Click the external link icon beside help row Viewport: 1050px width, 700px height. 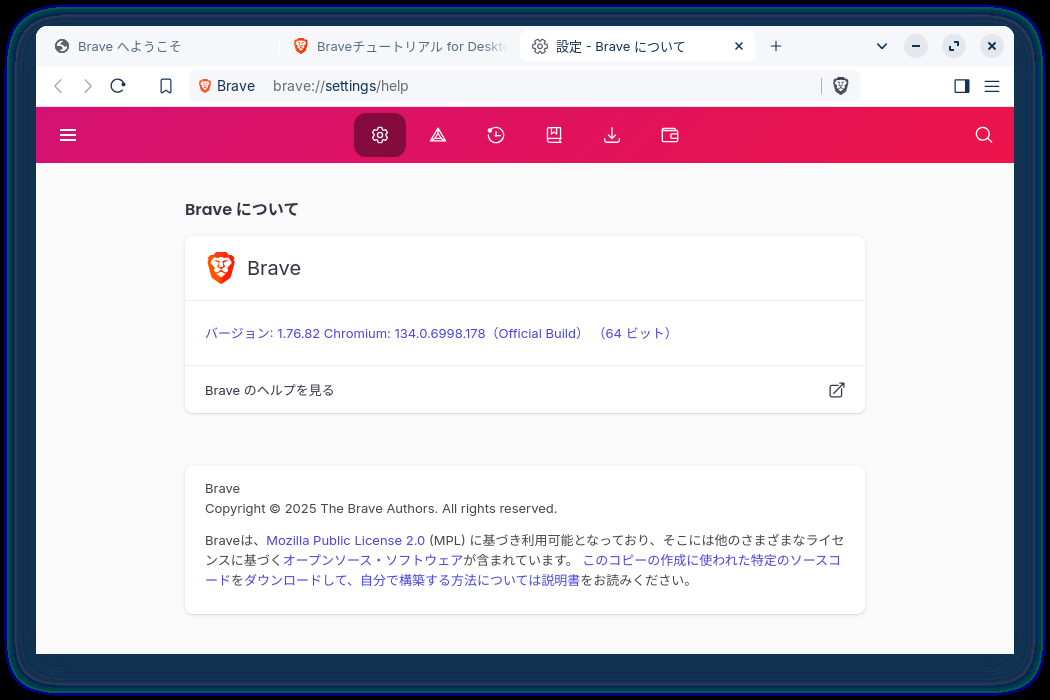coord(836,390)
